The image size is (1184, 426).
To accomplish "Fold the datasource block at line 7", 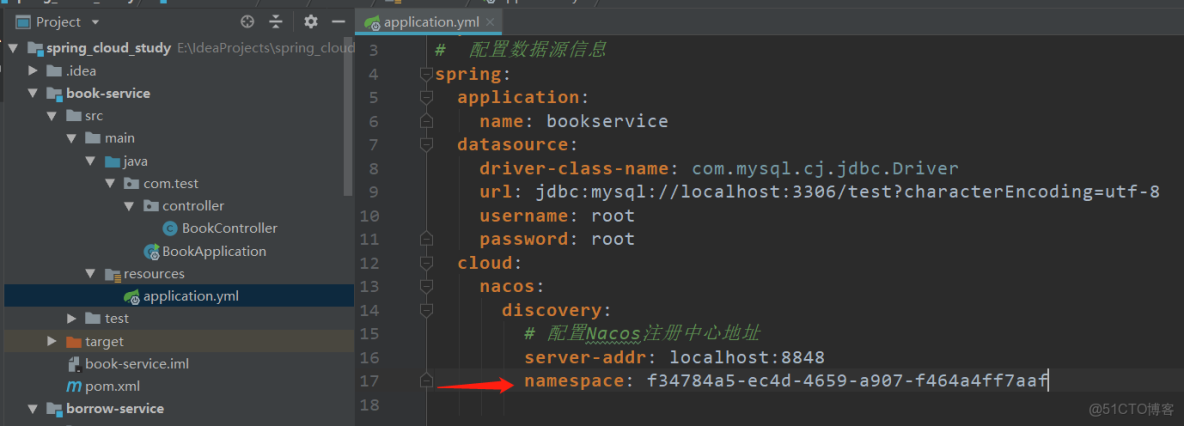I will pyautogui.click(x=427, y=144).
